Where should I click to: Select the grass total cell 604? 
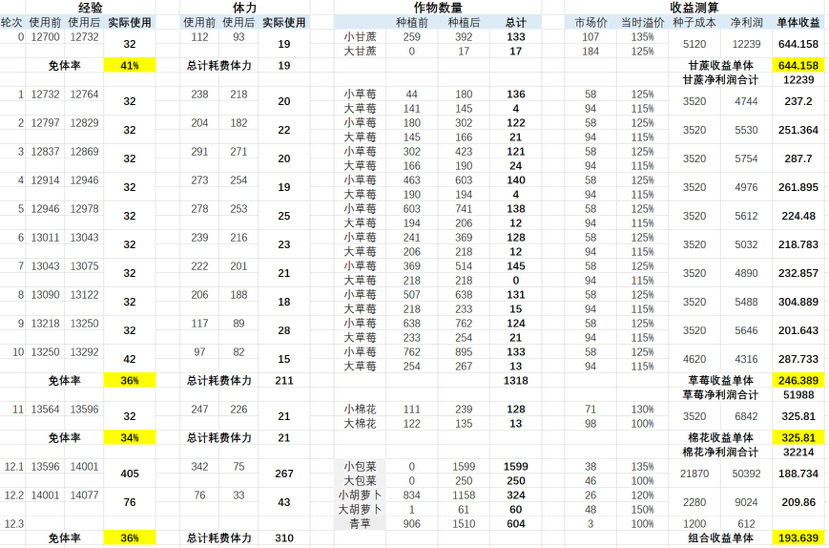coord(515,524)
